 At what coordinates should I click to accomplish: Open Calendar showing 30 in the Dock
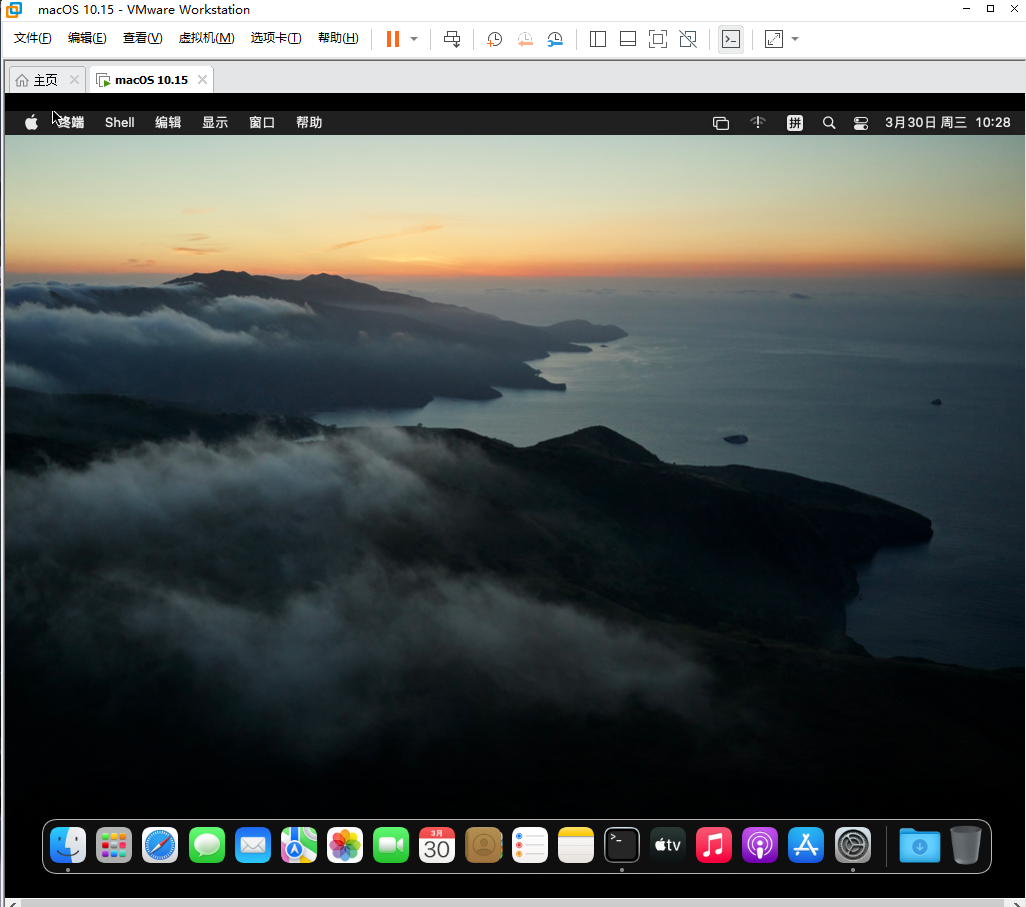[x=436, y=845]
